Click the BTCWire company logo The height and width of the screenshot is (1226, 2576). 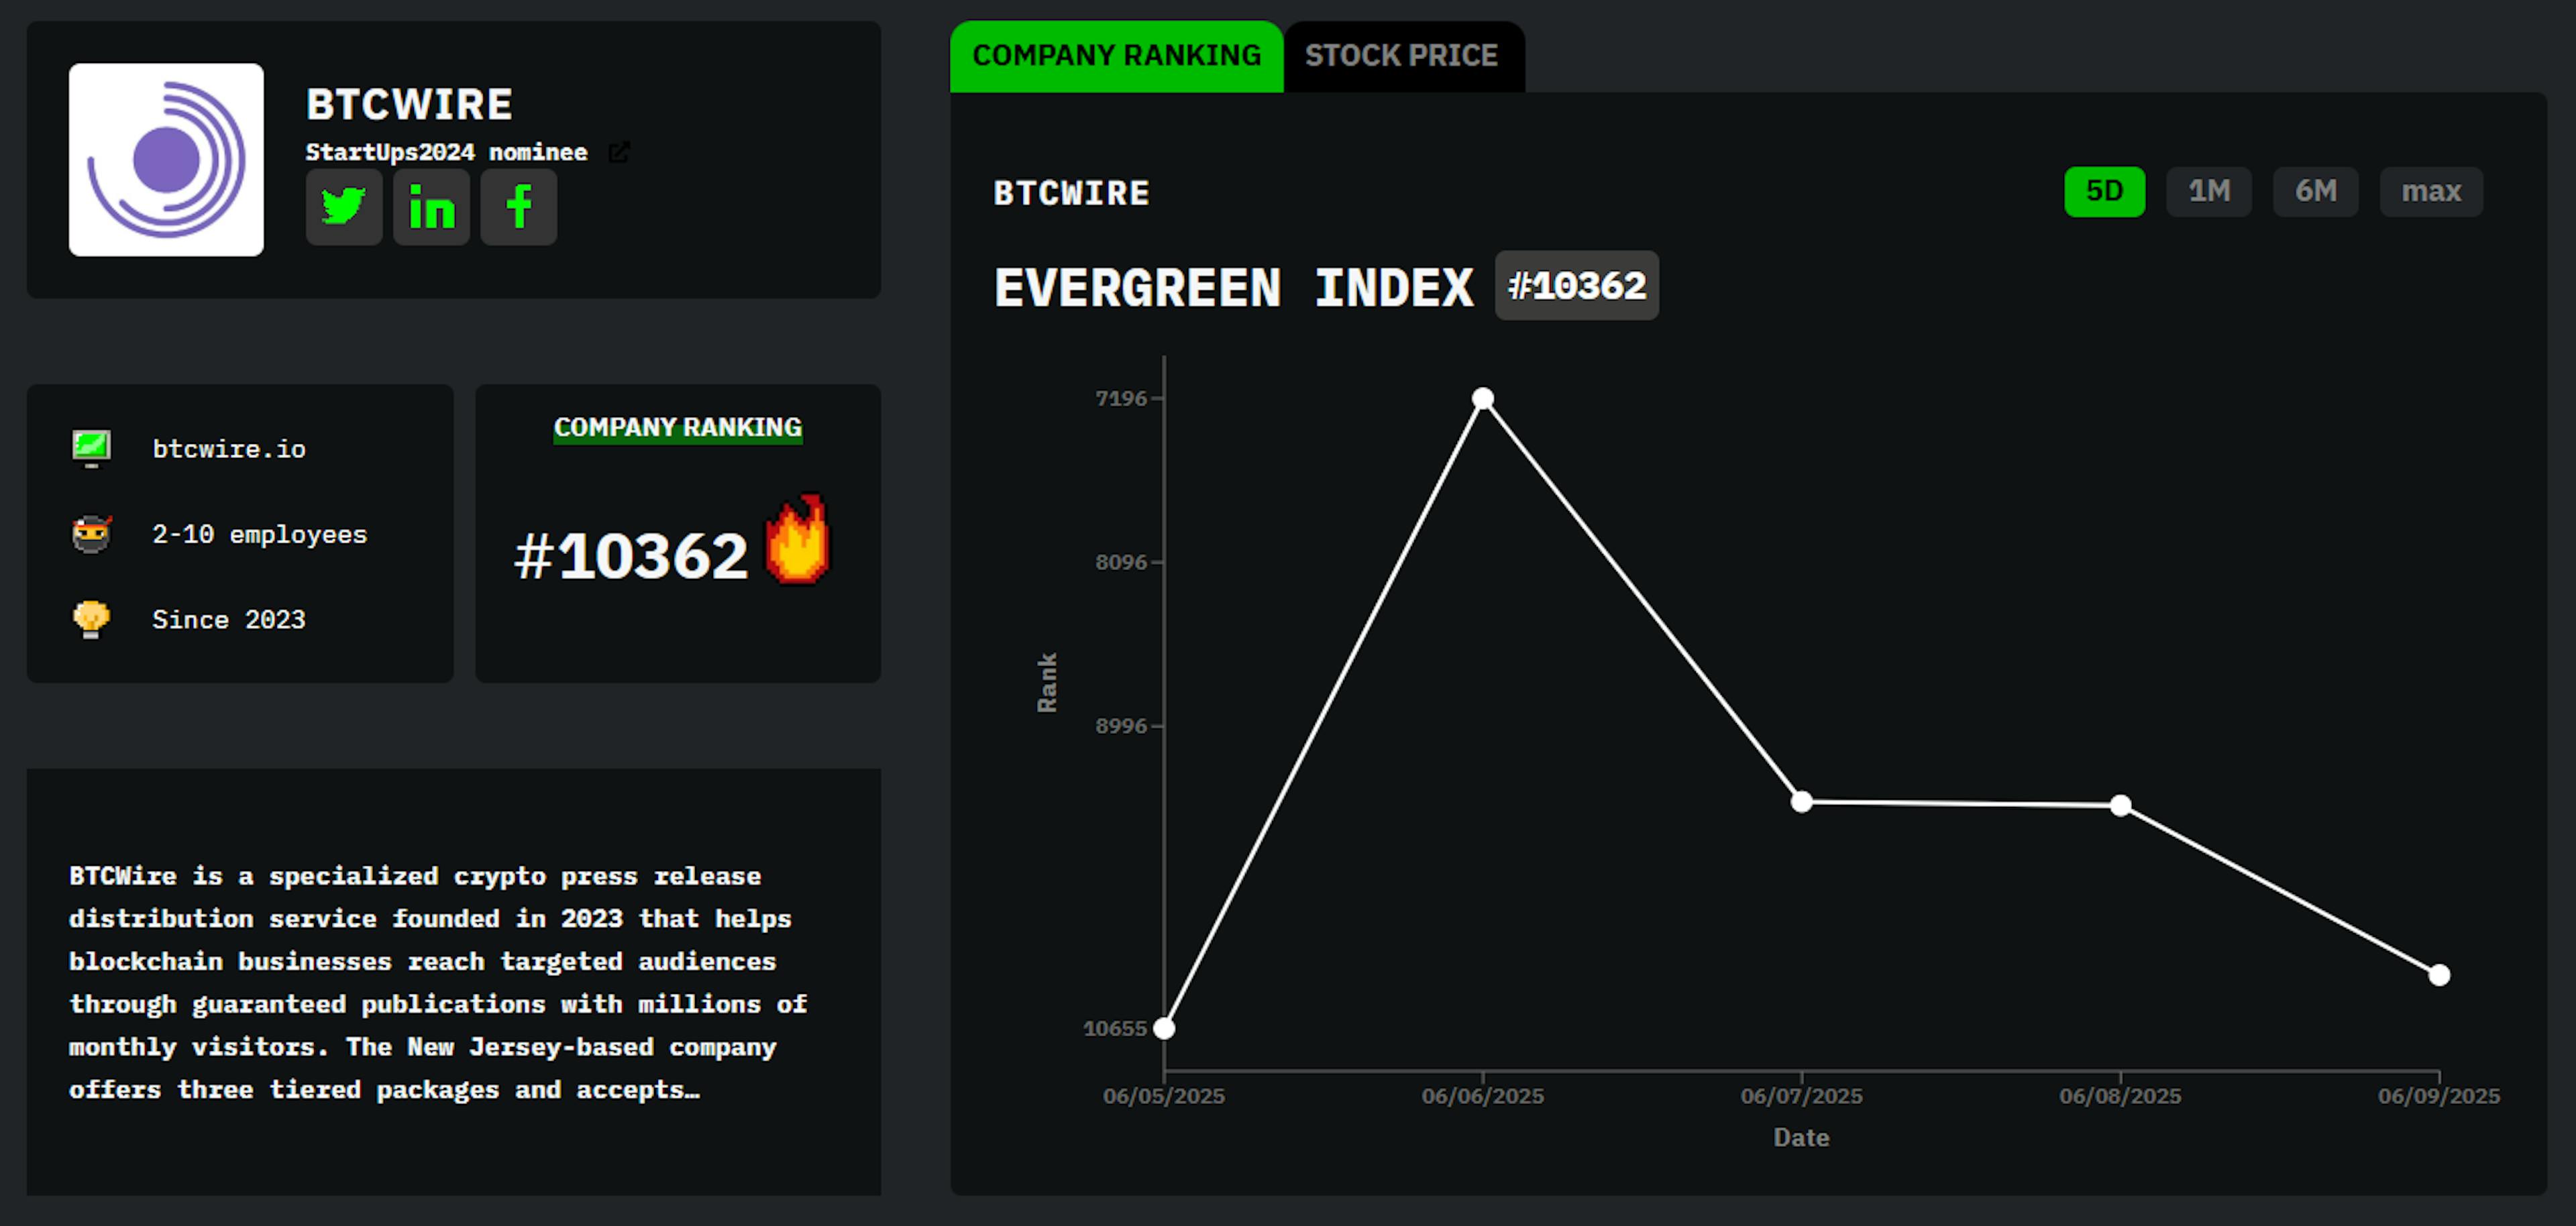point(167,160)
